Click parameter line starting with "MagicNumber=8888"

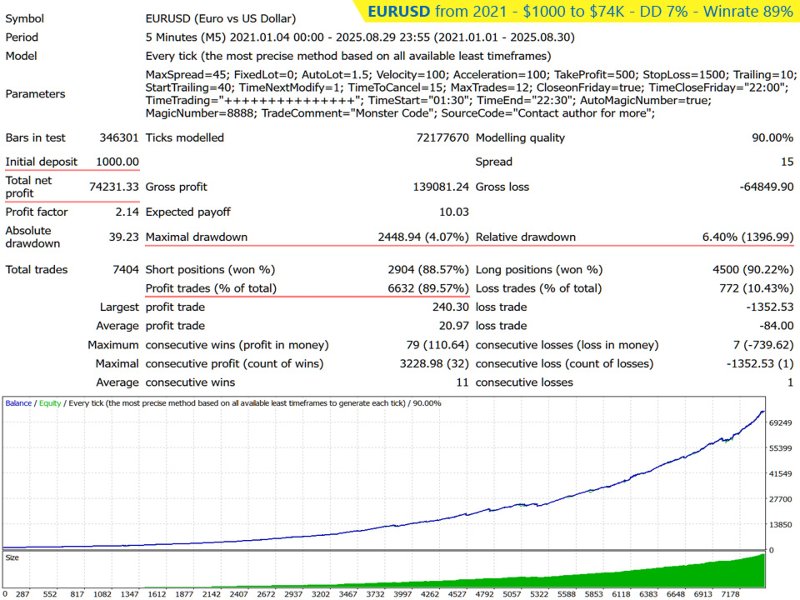coord(400,113)
